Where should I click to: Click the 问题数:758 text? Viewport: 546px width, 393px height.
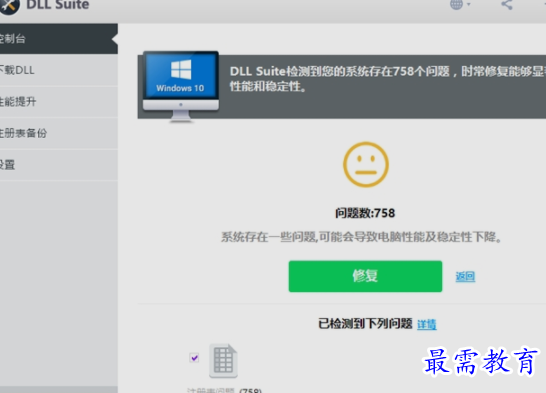365,213
